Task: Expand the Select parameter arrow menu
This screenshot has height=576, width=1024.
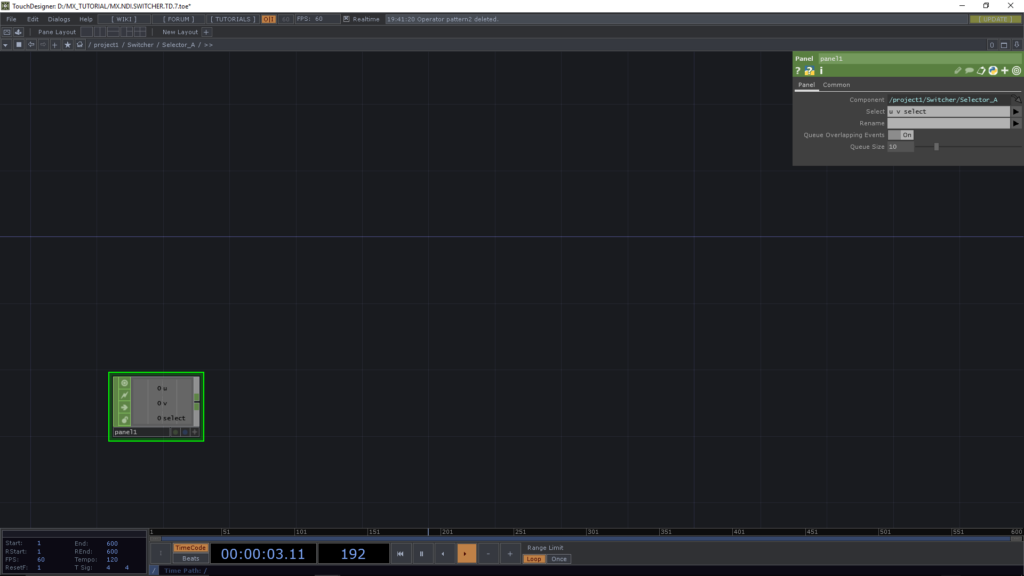Action: pyautogui.click(x=1016, y=112)
